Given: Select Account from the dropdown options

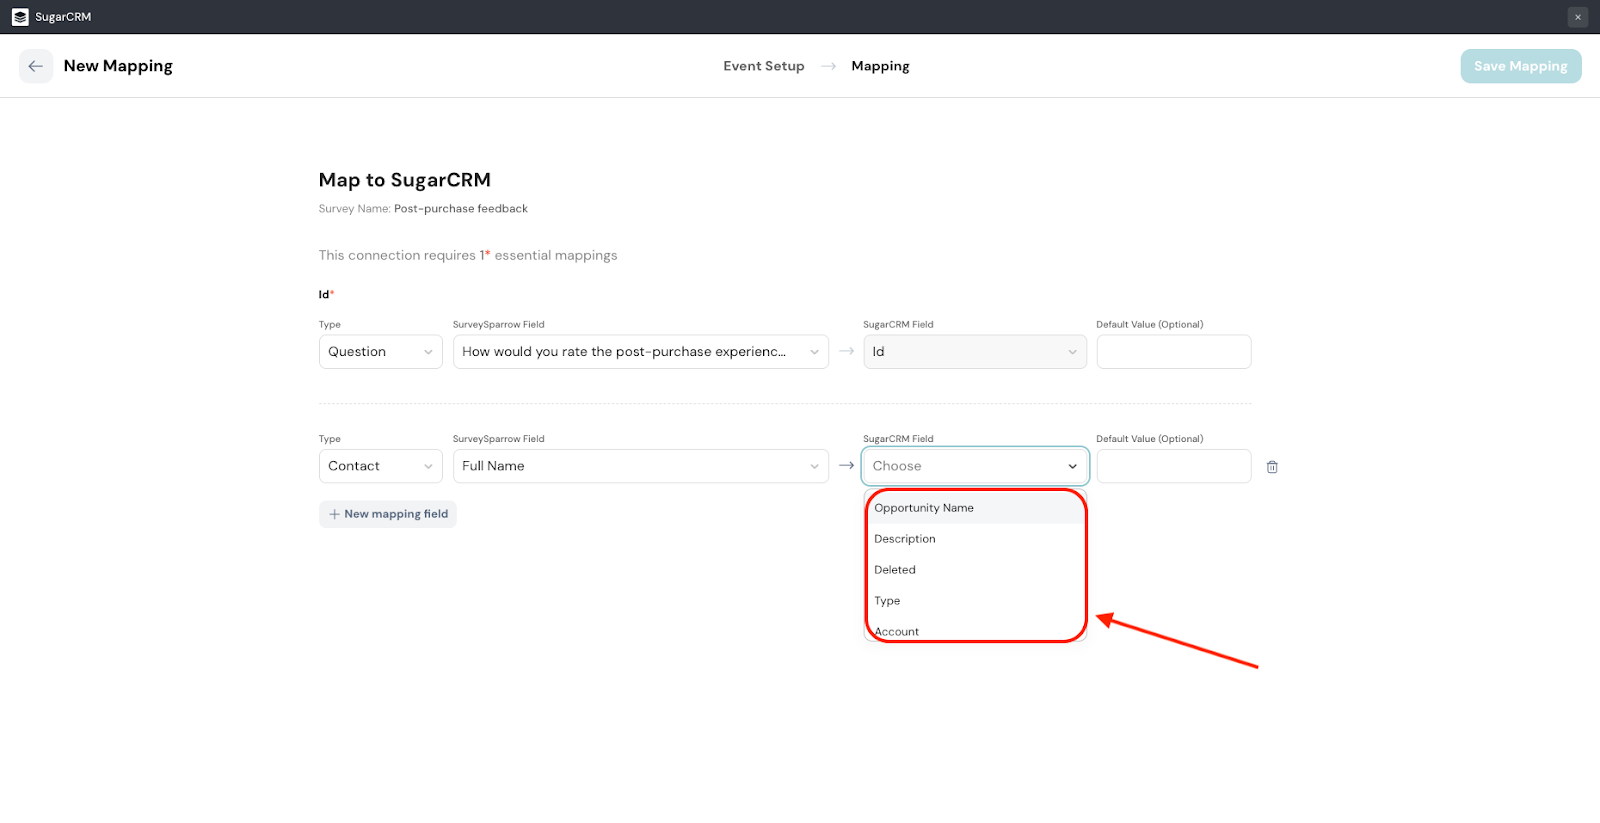Looking at the screenshot, I should pos(897,631).
